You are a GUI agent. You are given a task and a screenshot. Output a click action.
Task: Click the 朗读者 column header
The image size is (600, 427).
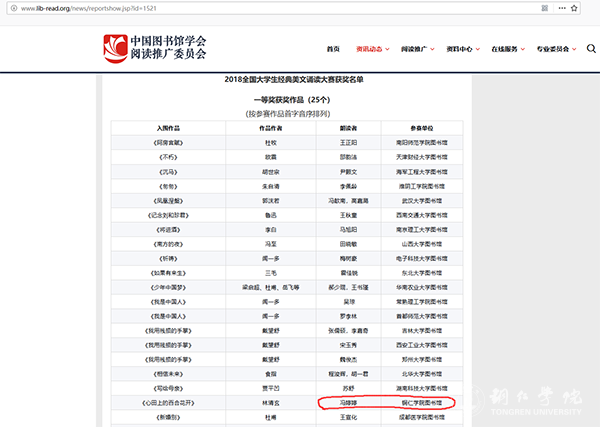[349, 128]
